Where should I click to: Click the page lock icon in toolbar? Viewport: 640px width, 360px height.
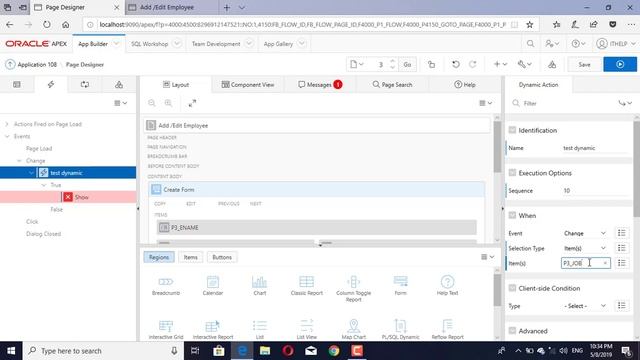coord(431,64)
